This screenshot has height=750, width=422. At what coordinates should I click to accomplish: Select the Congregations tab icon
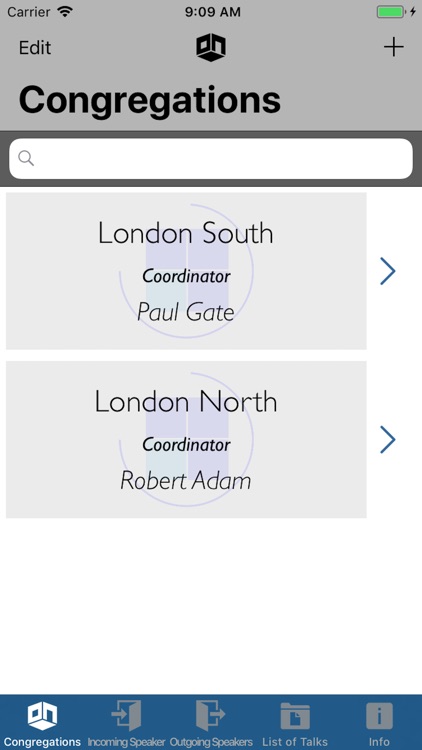42,716
